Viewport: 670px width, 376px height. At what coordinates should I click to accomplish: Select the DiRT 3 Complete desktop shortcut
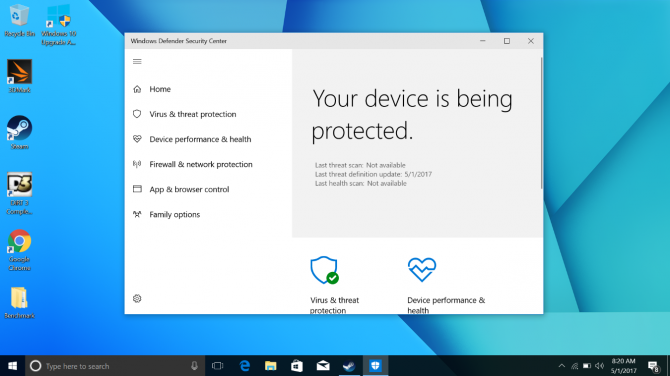tap(19, 194)
